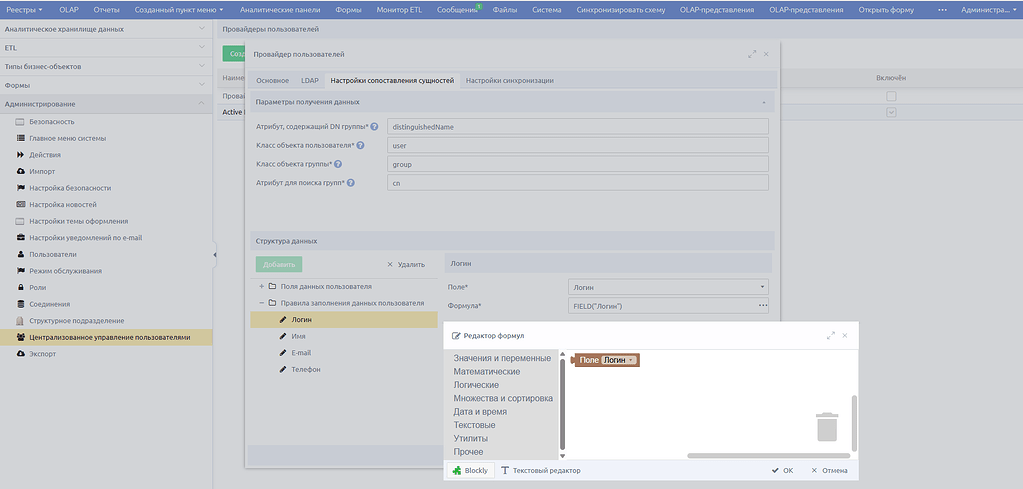Click help icon for Атрибут для поиска групп
The height and width of the screenshot is (489, 1023).
point(350,183)
